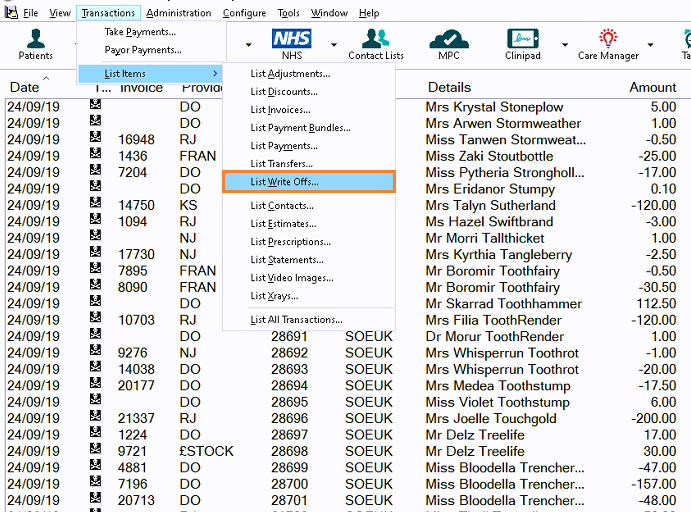This screenshot has width=691, height=512.
Task: Choose List Invoices from the submenu
Action: point(280,110)
